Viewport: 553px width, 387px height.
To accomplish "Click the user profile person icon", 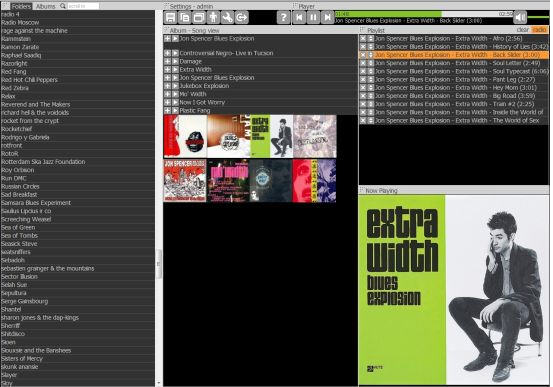I will [x=213, y=17].
